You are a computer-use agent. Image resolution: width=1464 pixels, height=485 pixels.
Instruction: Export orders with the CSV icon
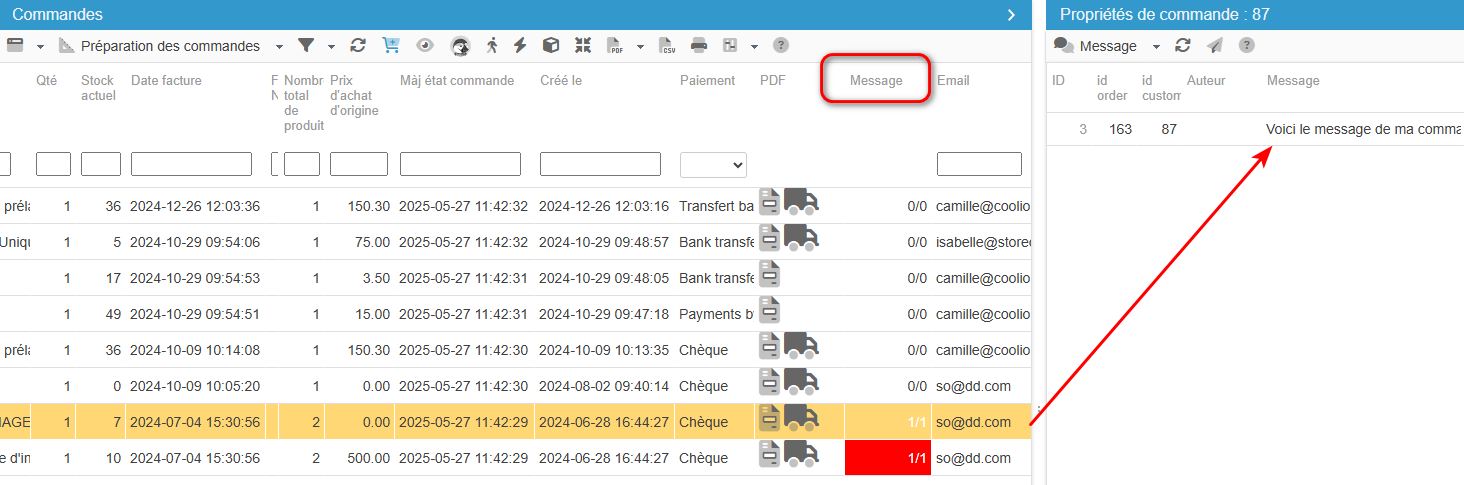click(x=667, y=45)
